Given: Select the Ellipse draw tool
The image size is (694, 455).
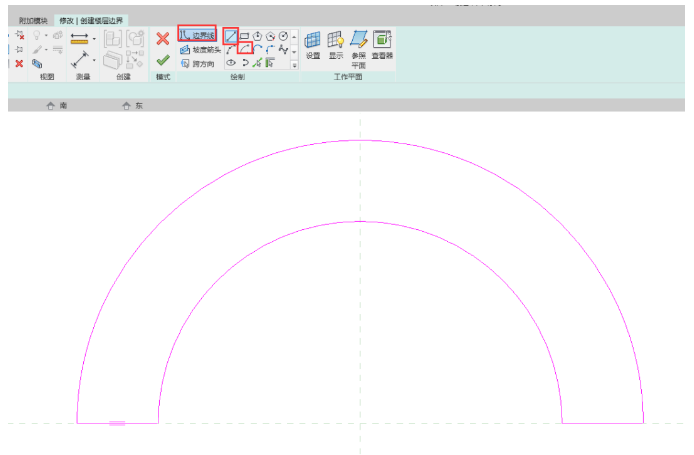Looking at the screenshot, I should click(x=231, y=63).
